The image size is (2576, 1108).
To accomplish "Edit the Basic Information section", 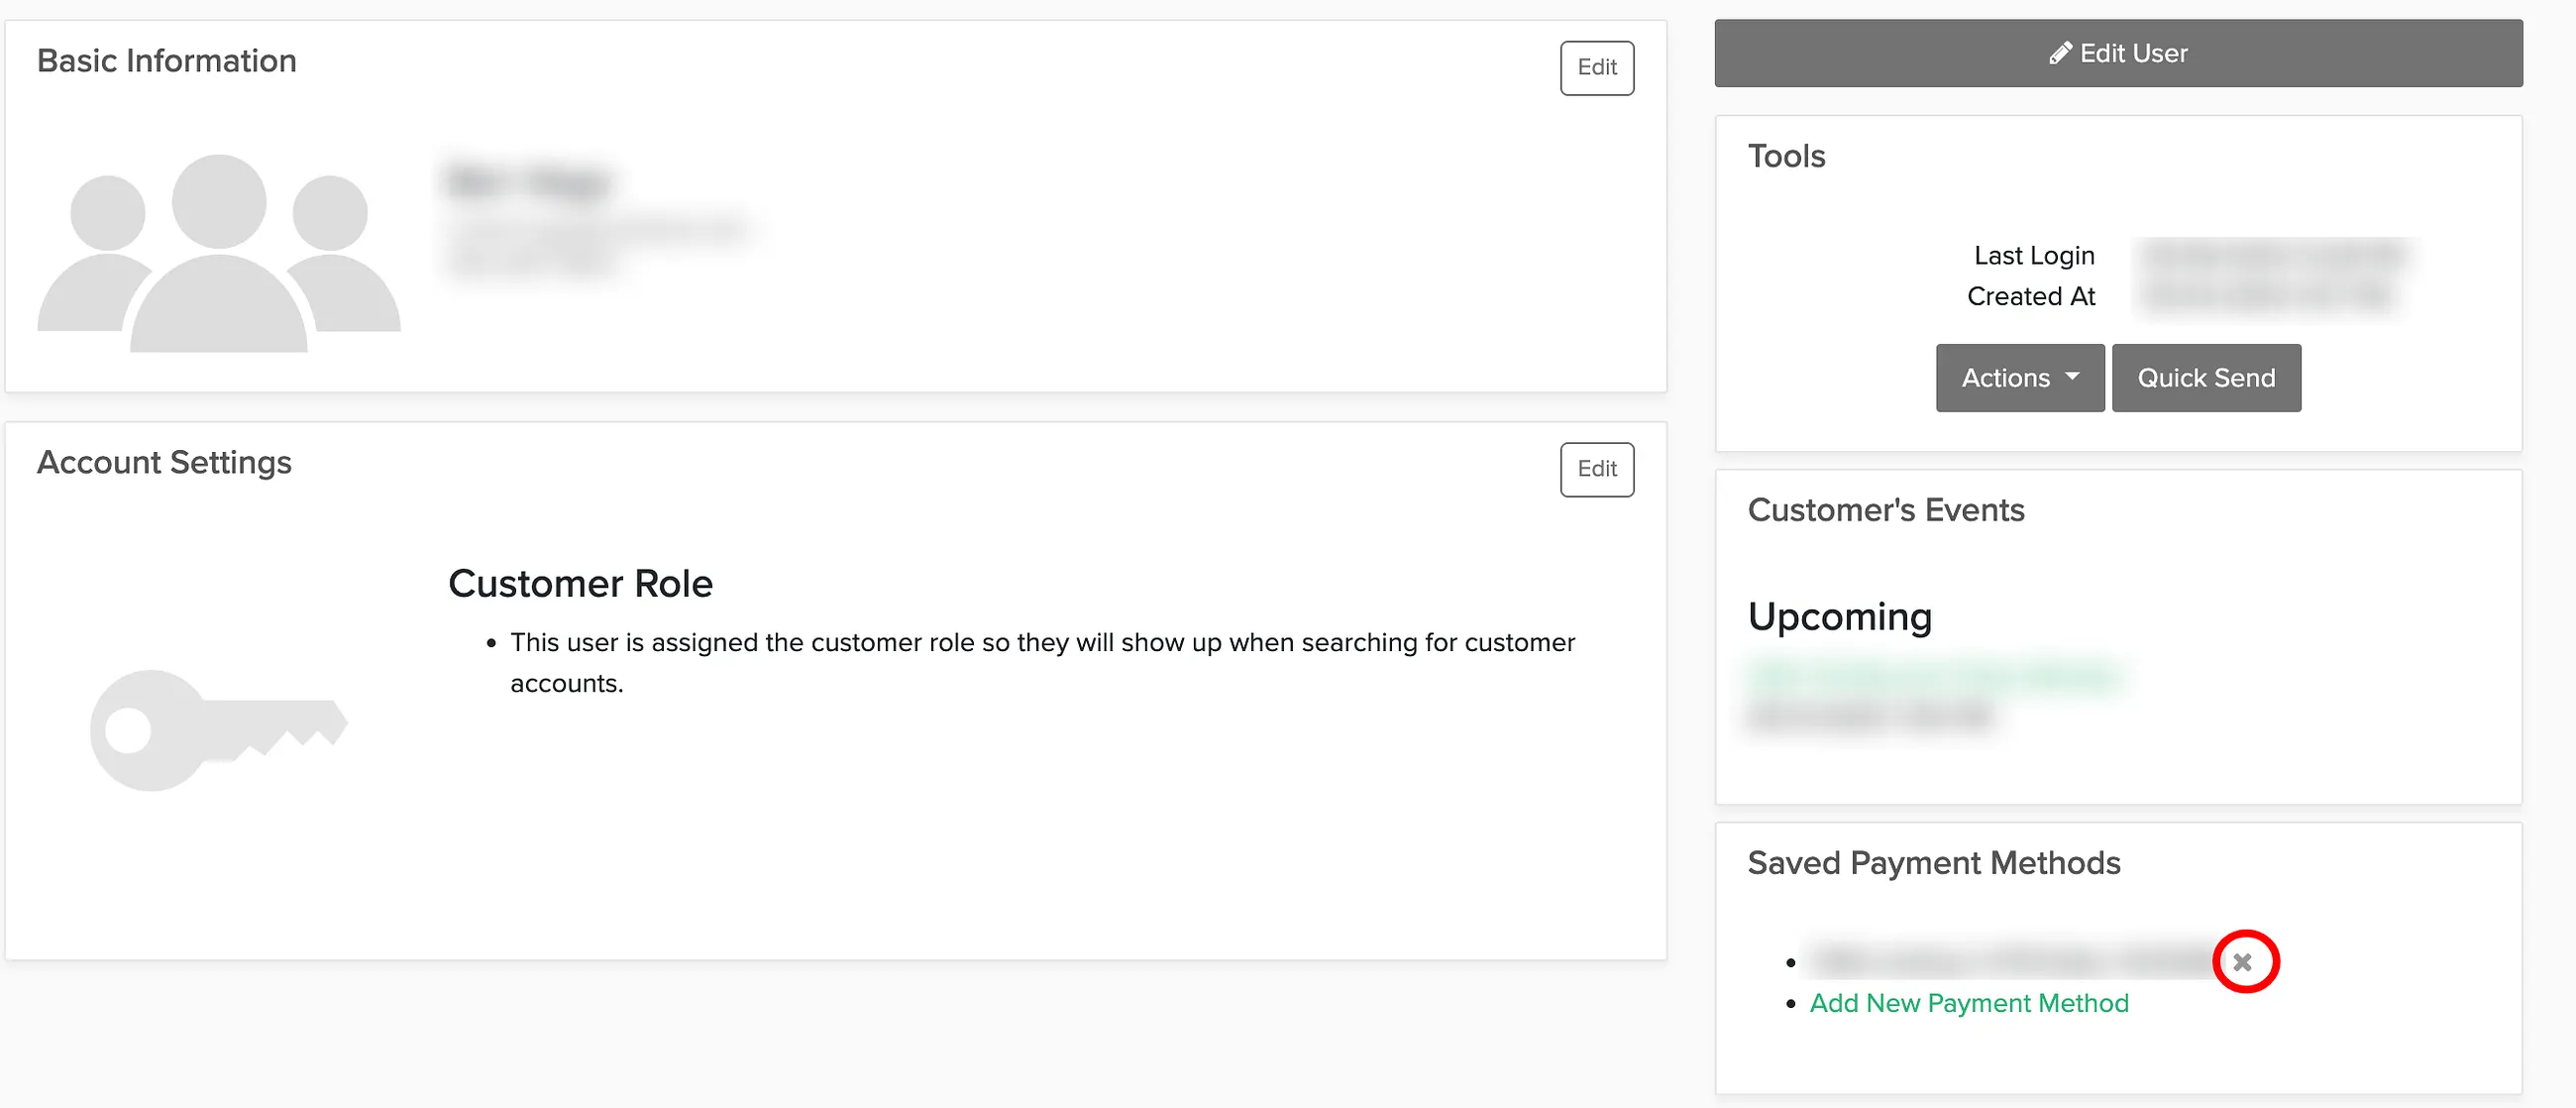I will (1597, 68).
